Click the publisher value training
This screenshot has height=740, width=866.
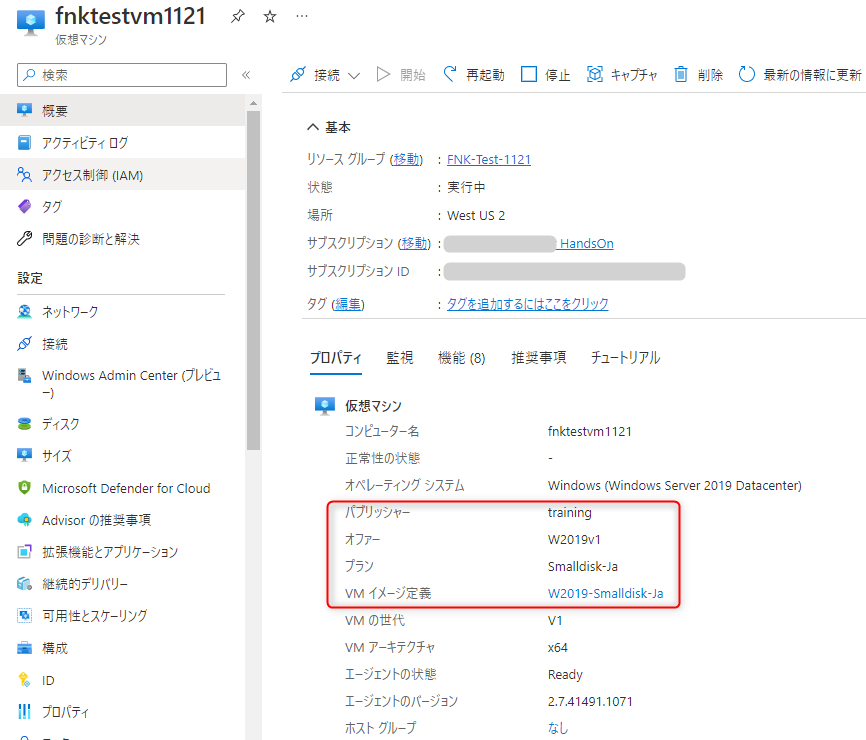coord(569,512)
